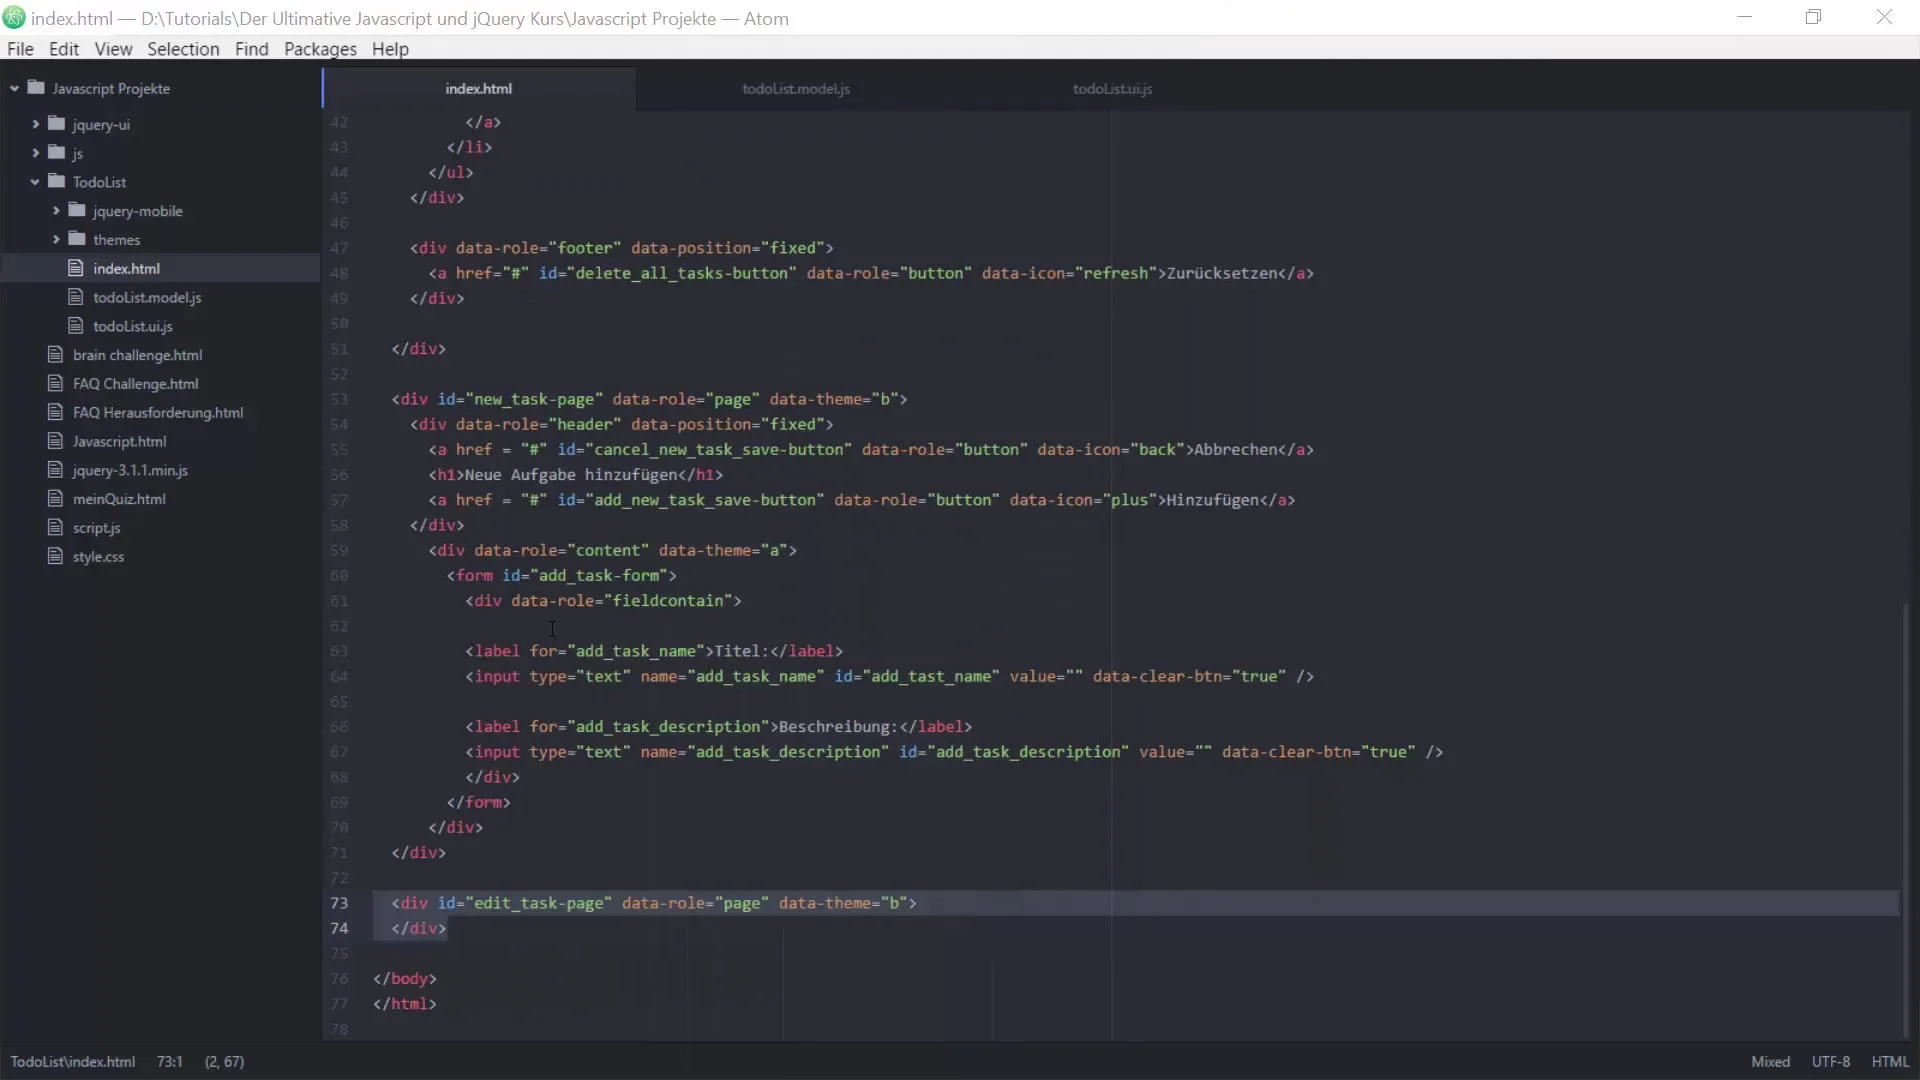This screenshot has width=1920, height=1080.
Task: Click the todoList.ui.js file icon in tree
Action: click(x=75, y=326)
